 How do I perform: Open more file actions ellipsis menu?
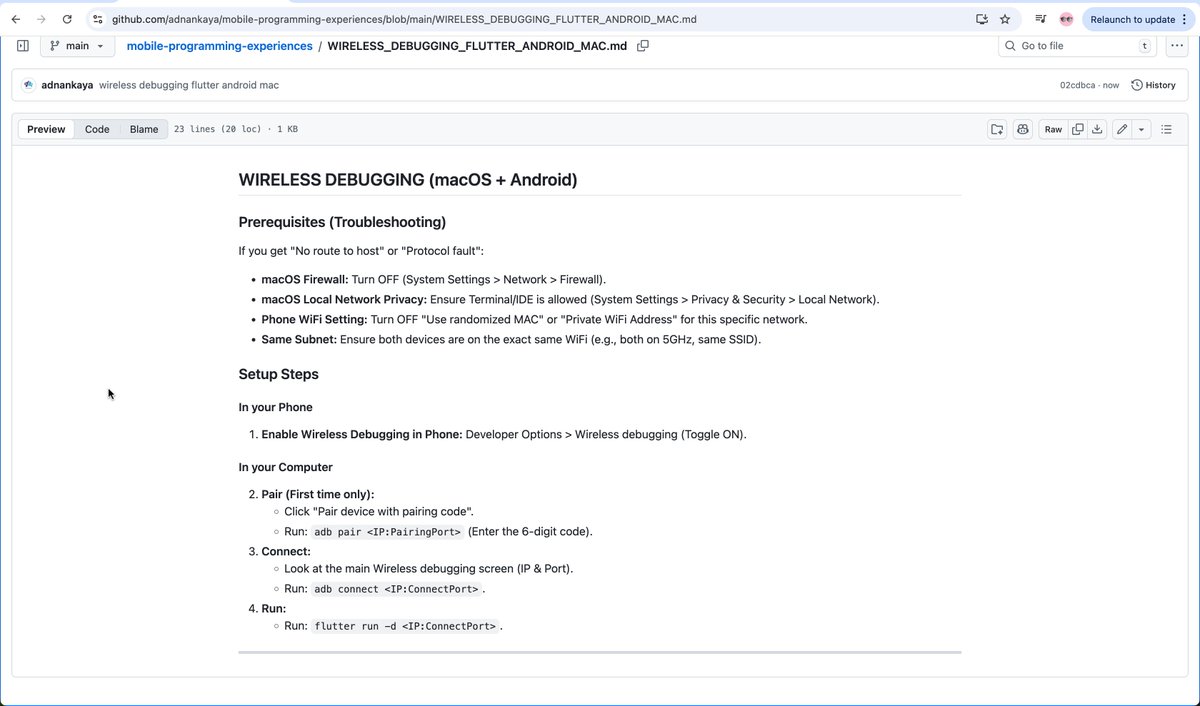point(1176,46)
